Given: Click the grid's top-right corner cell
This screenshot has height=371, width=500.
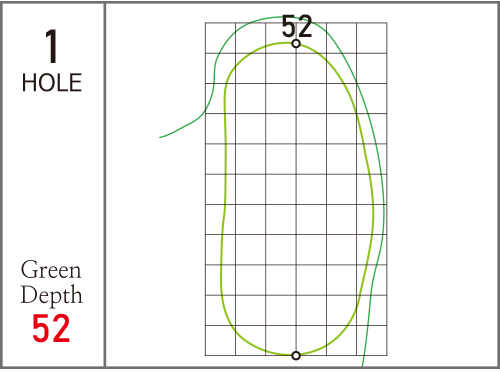Looking at the screenshot, I should click(x=372, y=38).
